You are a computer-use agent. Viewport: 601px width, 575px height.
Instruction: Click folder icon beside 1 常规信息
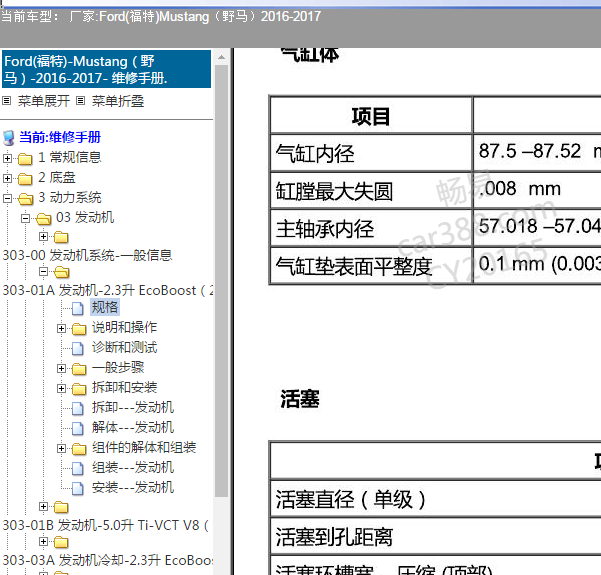point(25,158)
